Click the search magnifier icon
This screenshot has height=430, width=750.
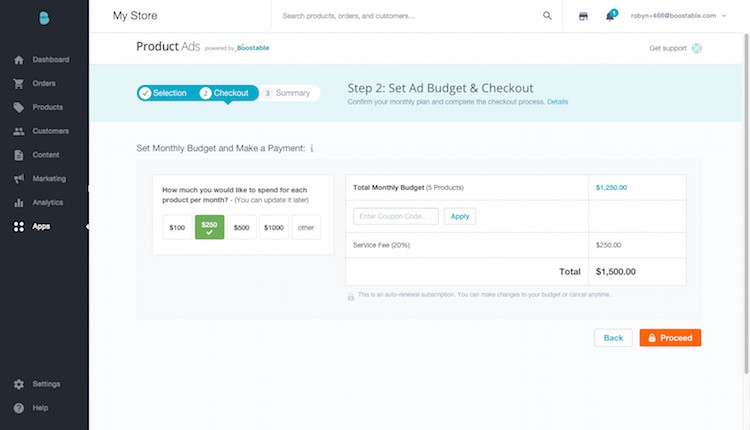coord(547,16)
